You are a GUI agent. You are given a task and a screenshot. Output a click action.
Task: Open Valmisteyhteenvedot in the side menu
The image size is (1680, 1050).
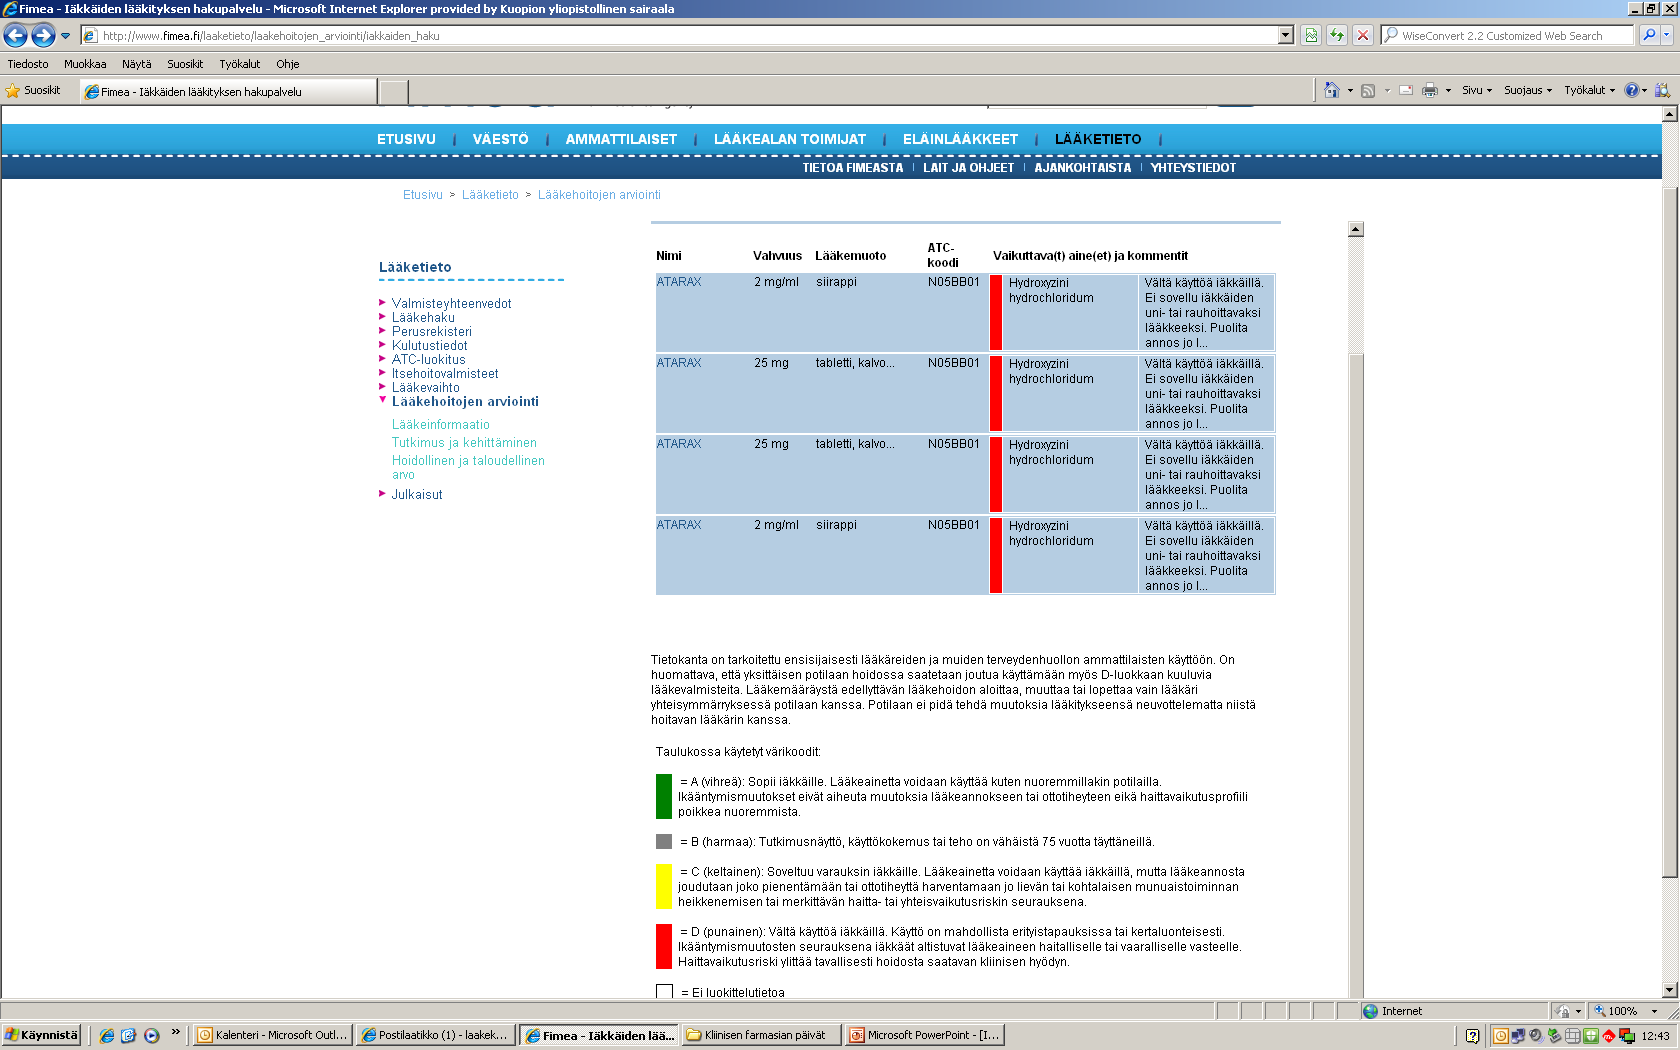click(x=451, y=304)
